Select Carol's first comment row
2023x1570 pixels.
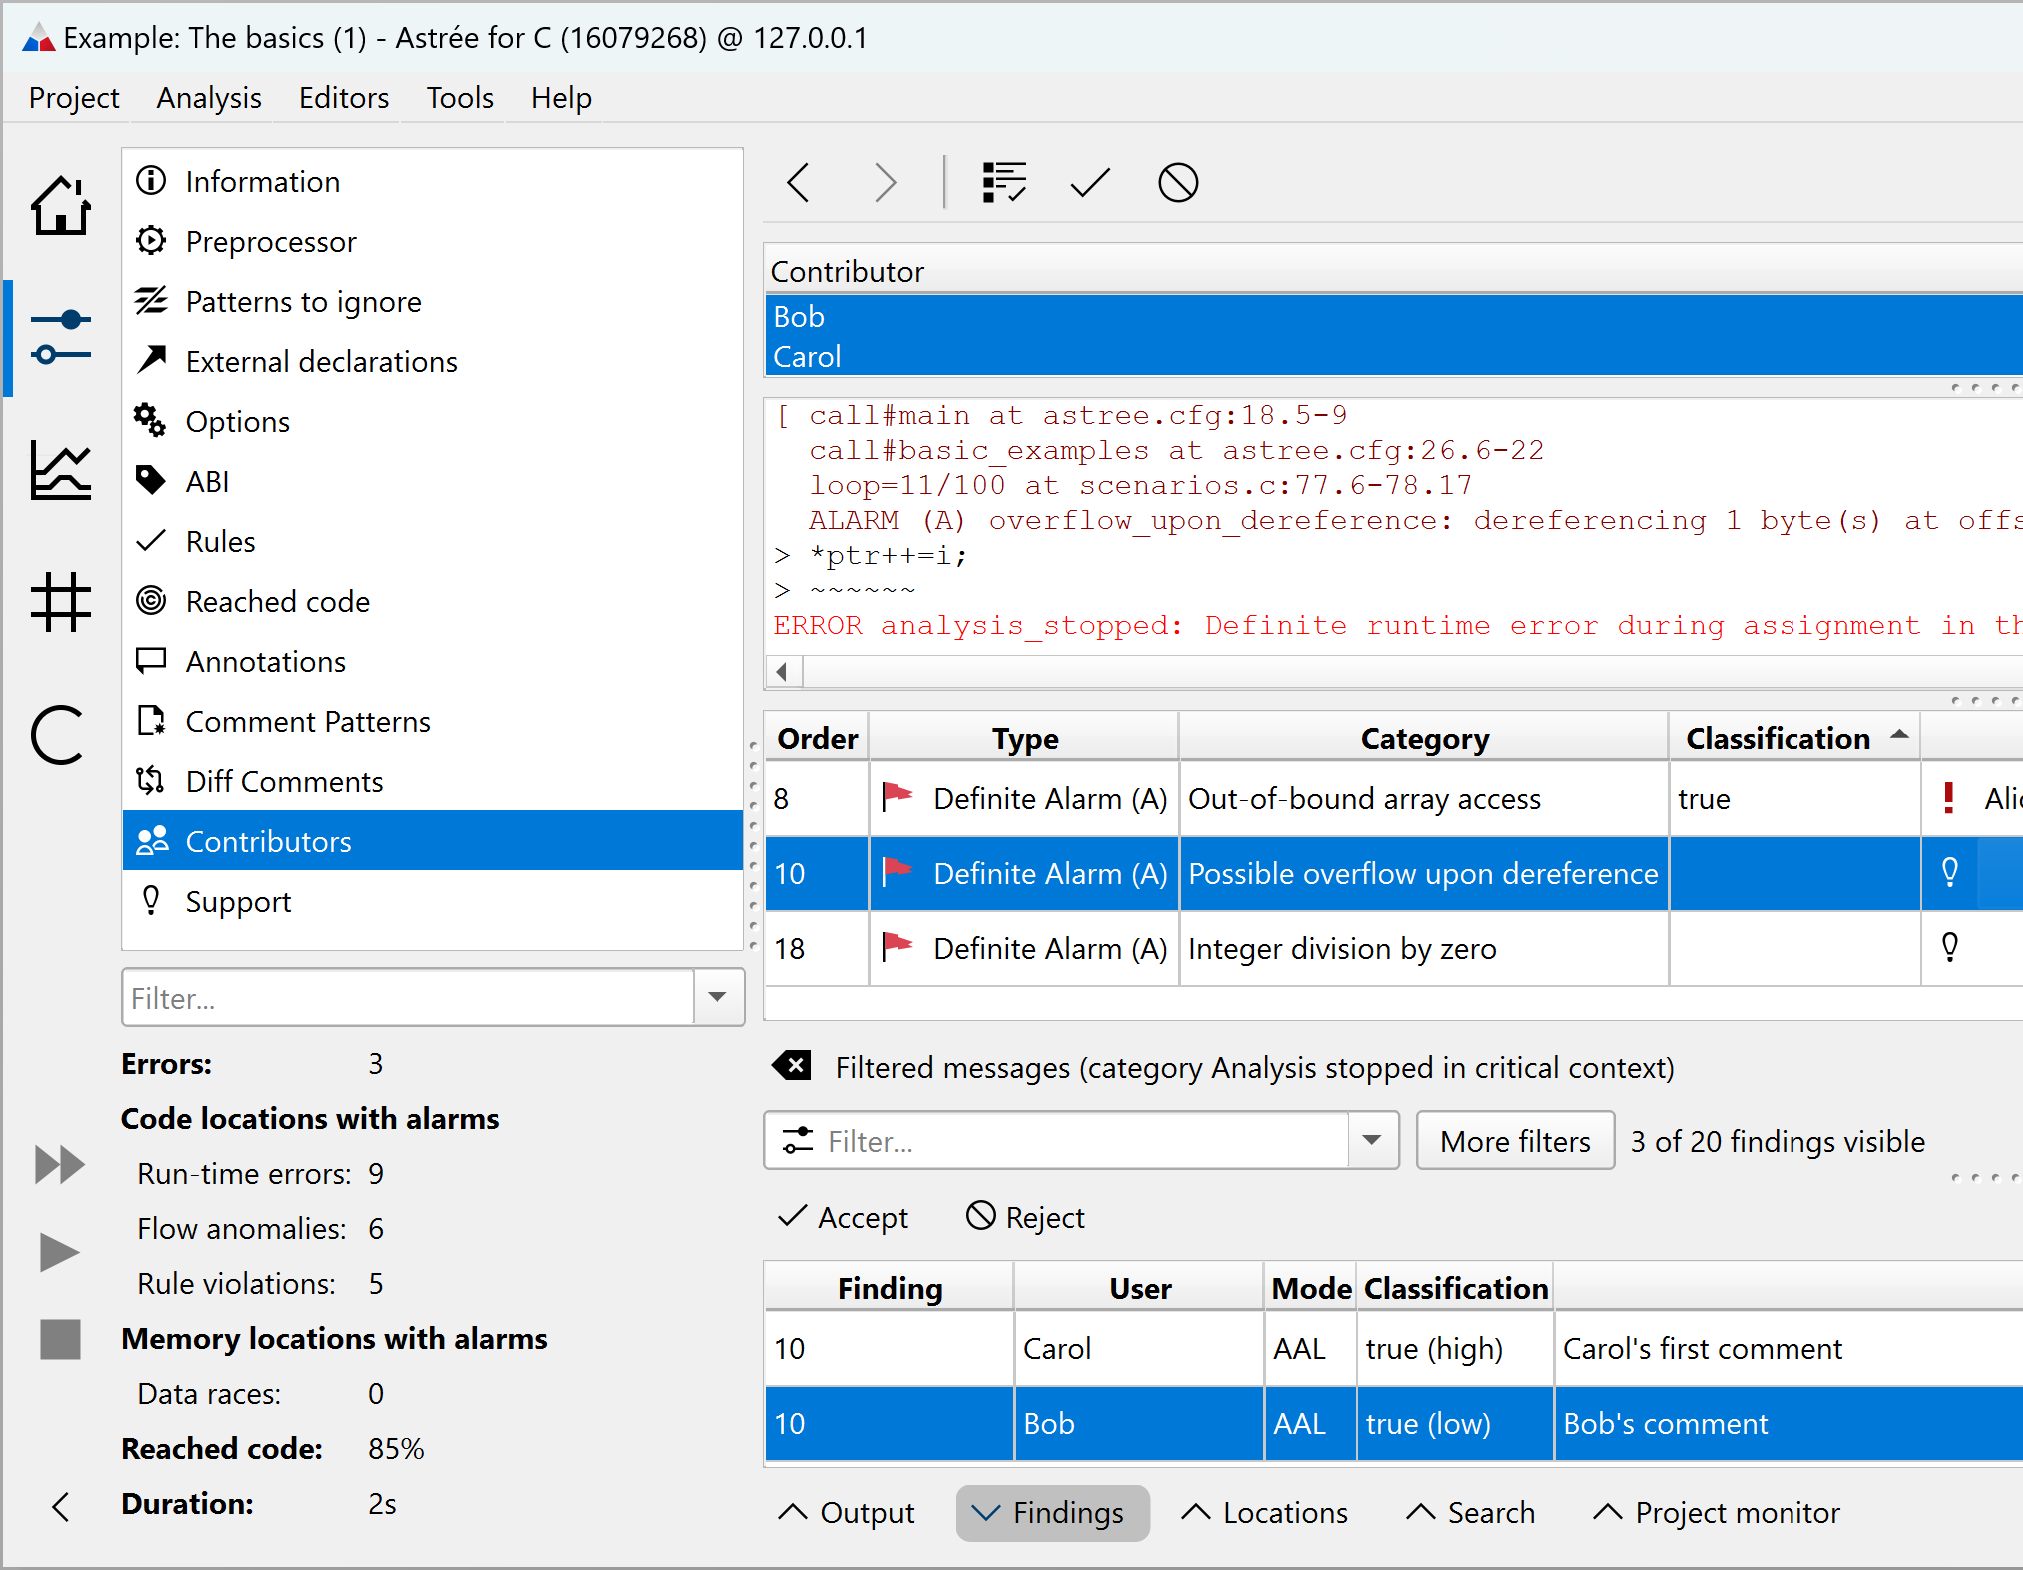1394,1348
